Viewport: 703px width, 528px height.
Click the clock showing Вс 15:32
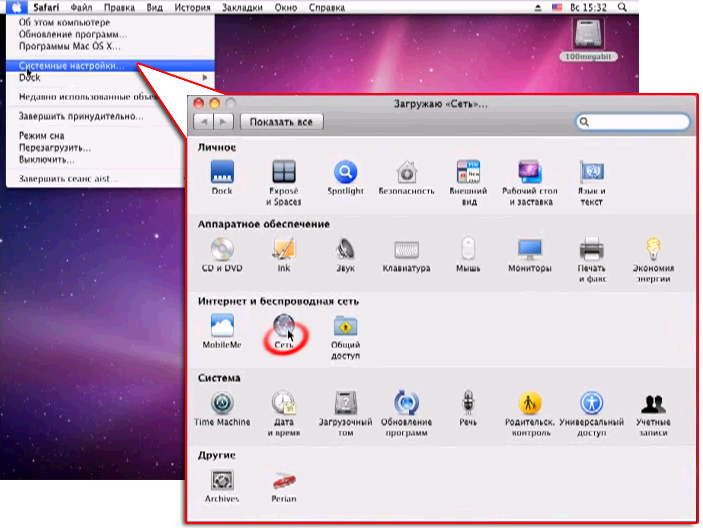(x=588, y=8)
